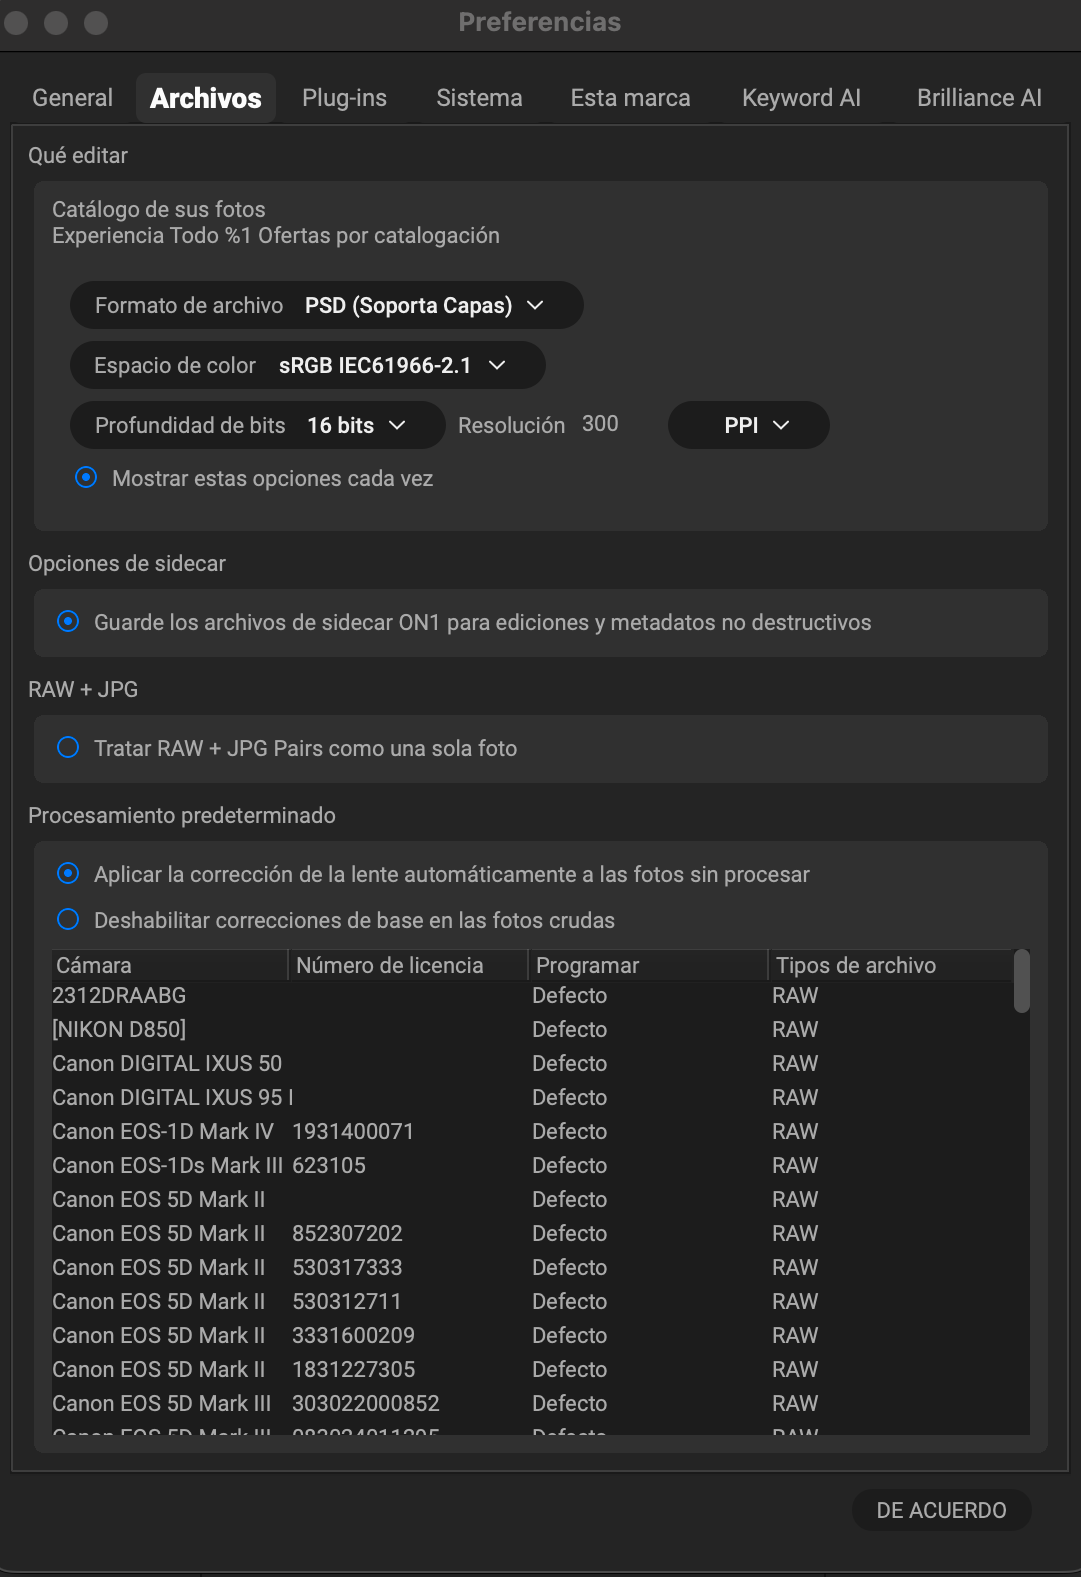Image resolution: width=1081 pixels, height=1577 pixels.
Task: Change Profundidad de bits dropdown
Action: point(257,425)
